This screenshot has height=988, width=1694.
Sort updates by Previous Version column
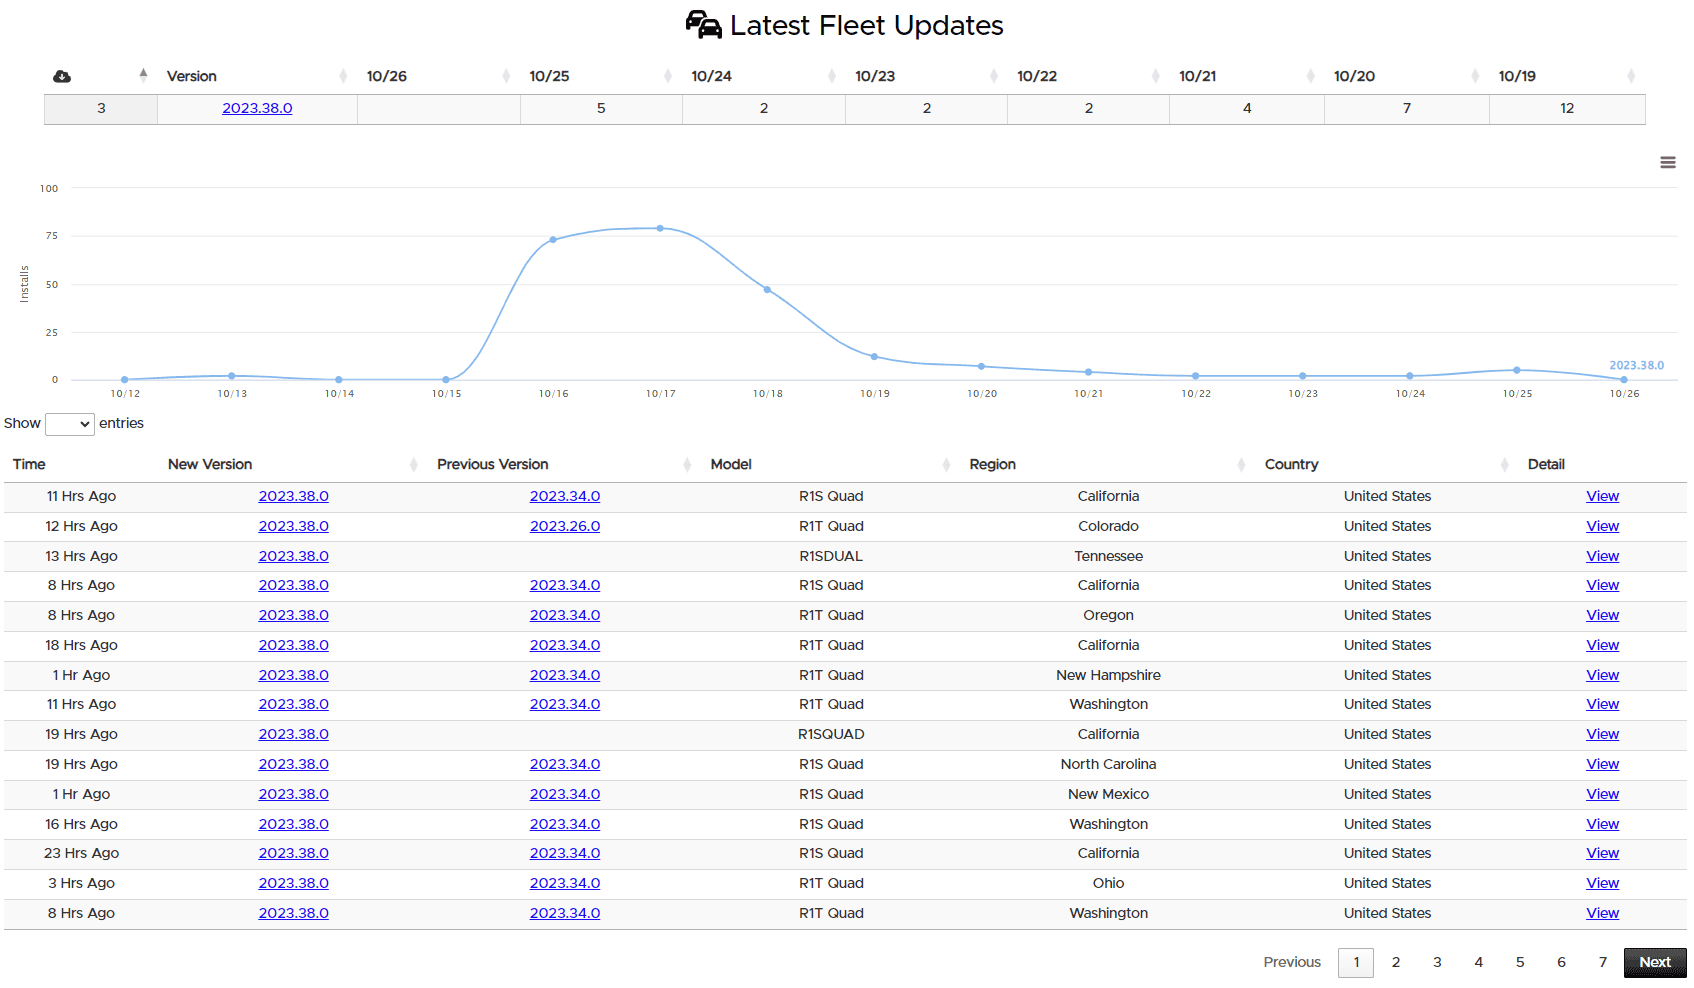[493, 464]
